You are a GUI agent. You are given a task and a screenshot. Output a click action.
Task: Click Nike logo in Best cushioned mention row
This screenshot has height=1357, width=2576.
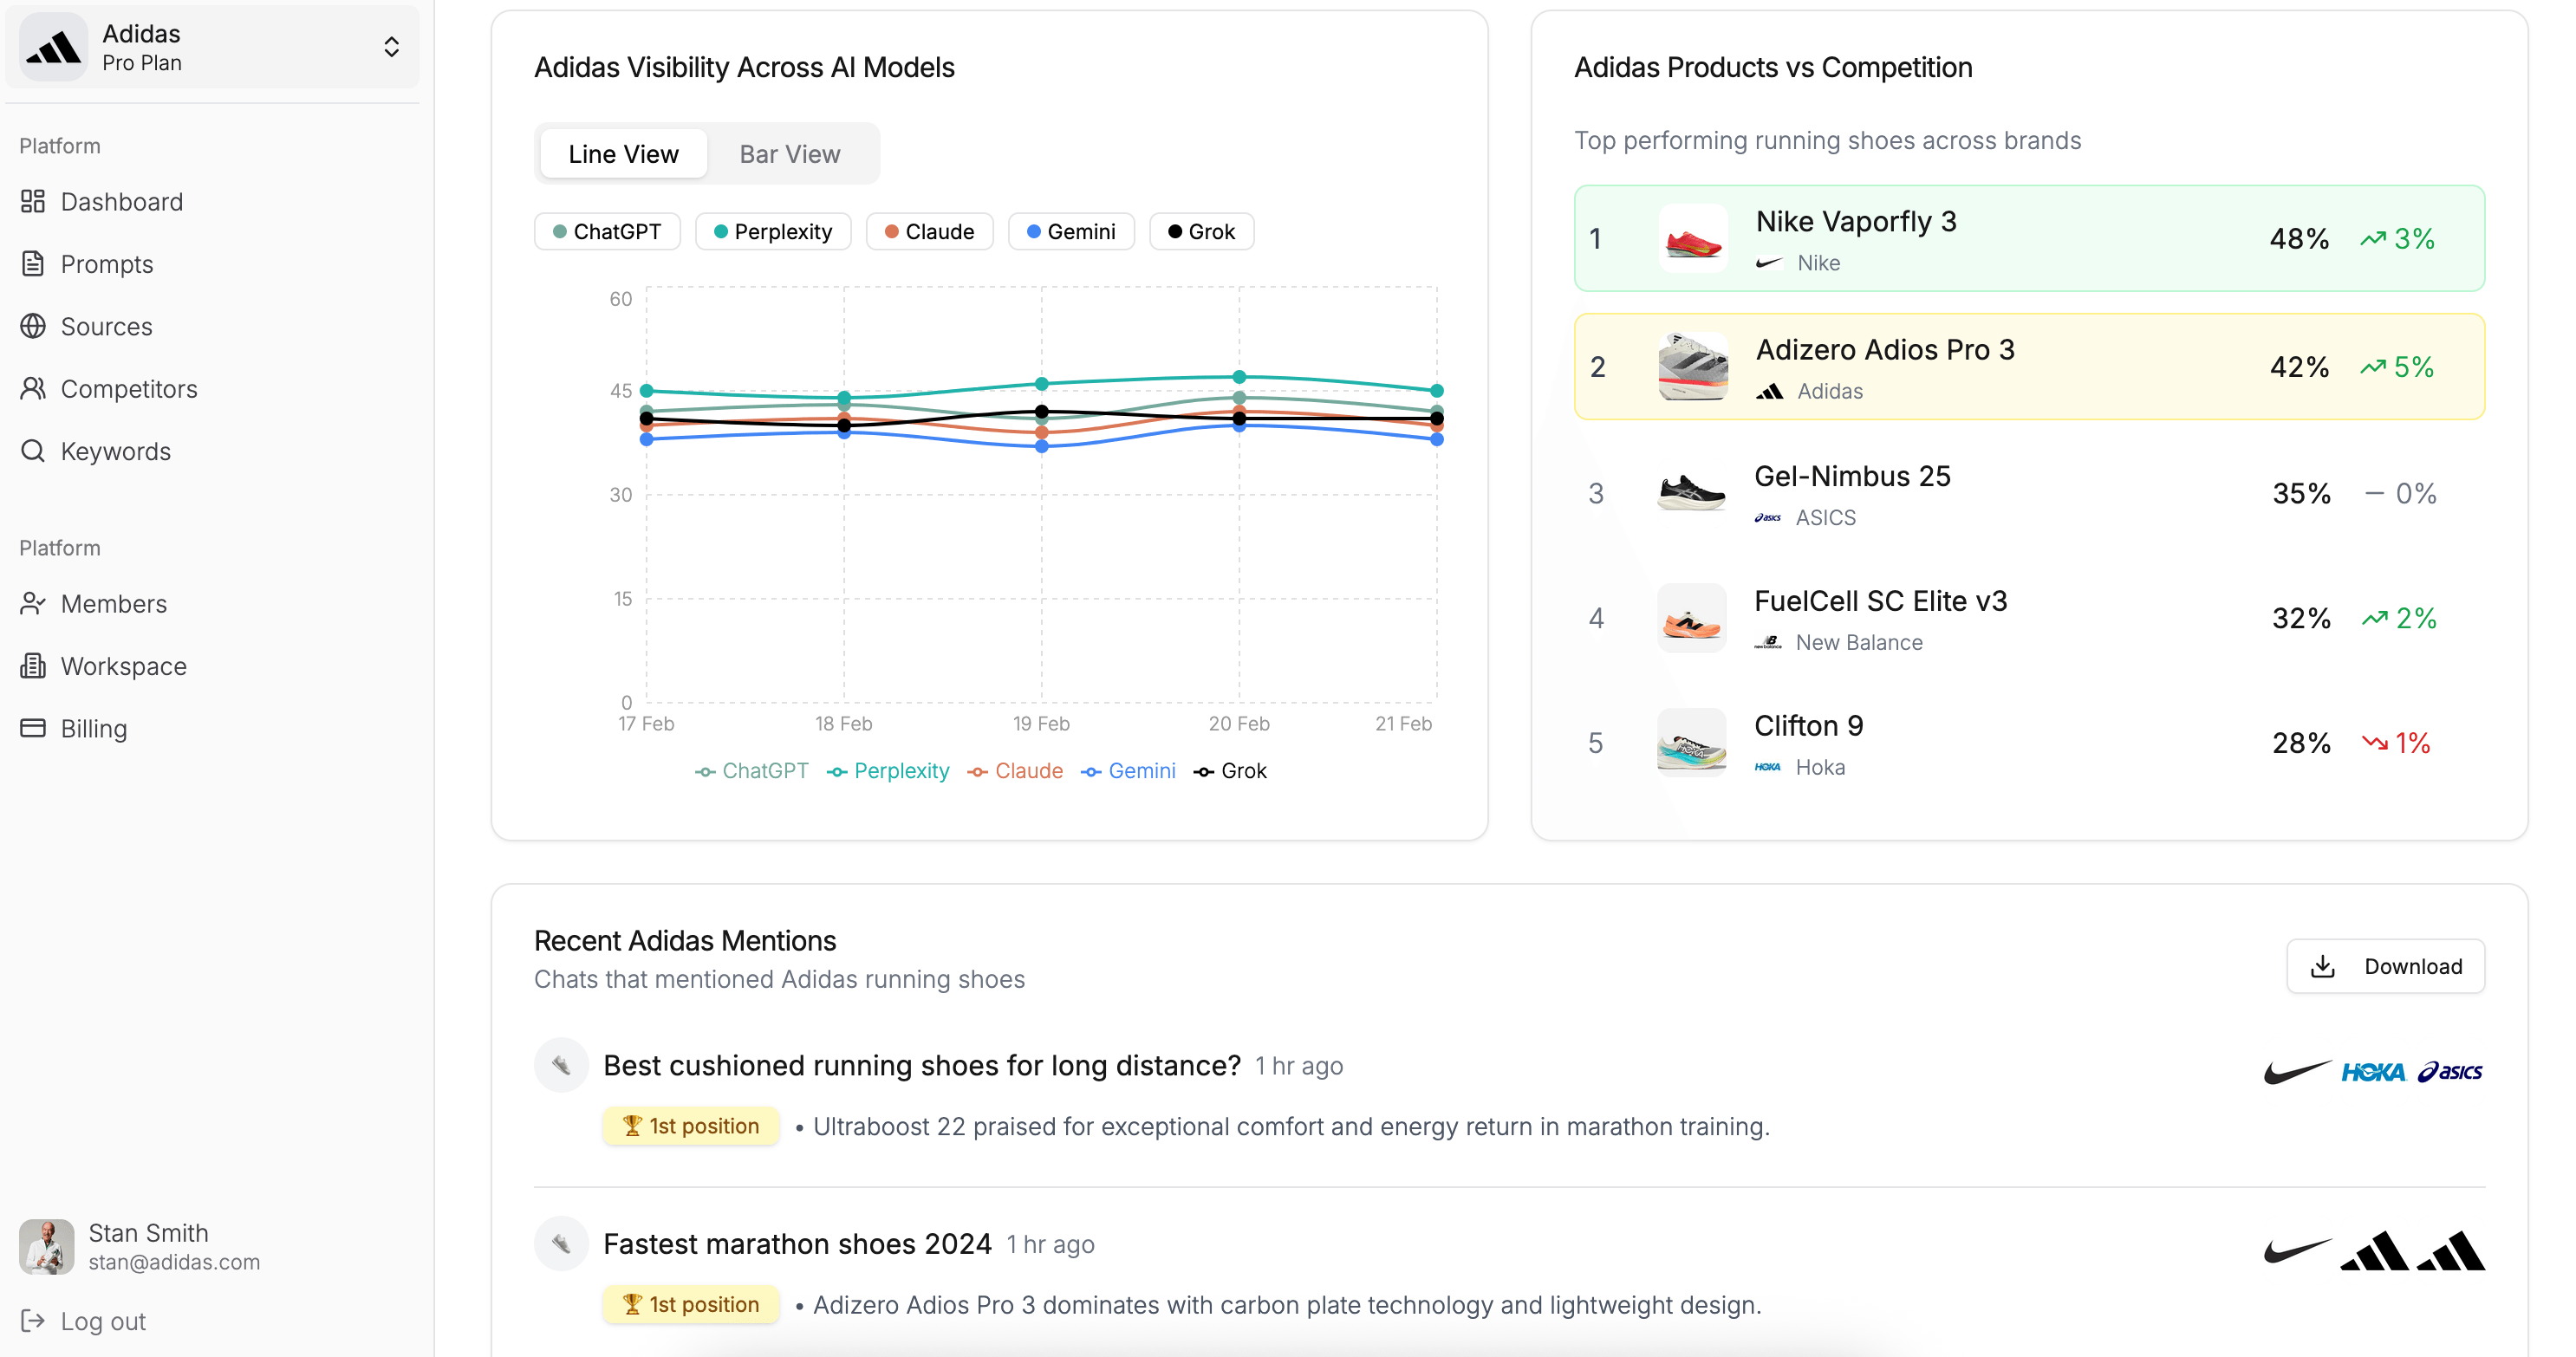pyautogui.click(x=2296, y=1072)
